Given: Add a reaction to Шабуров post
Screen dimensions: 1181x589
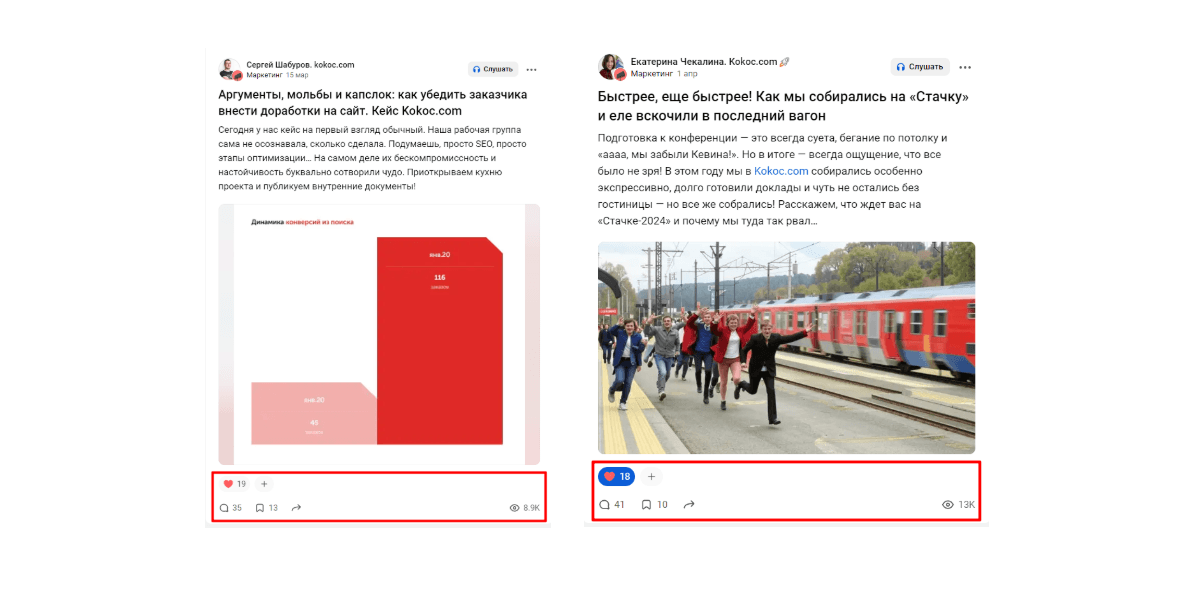Looking at the screenshot, I should pyautogui.click(x=264, y=484).
